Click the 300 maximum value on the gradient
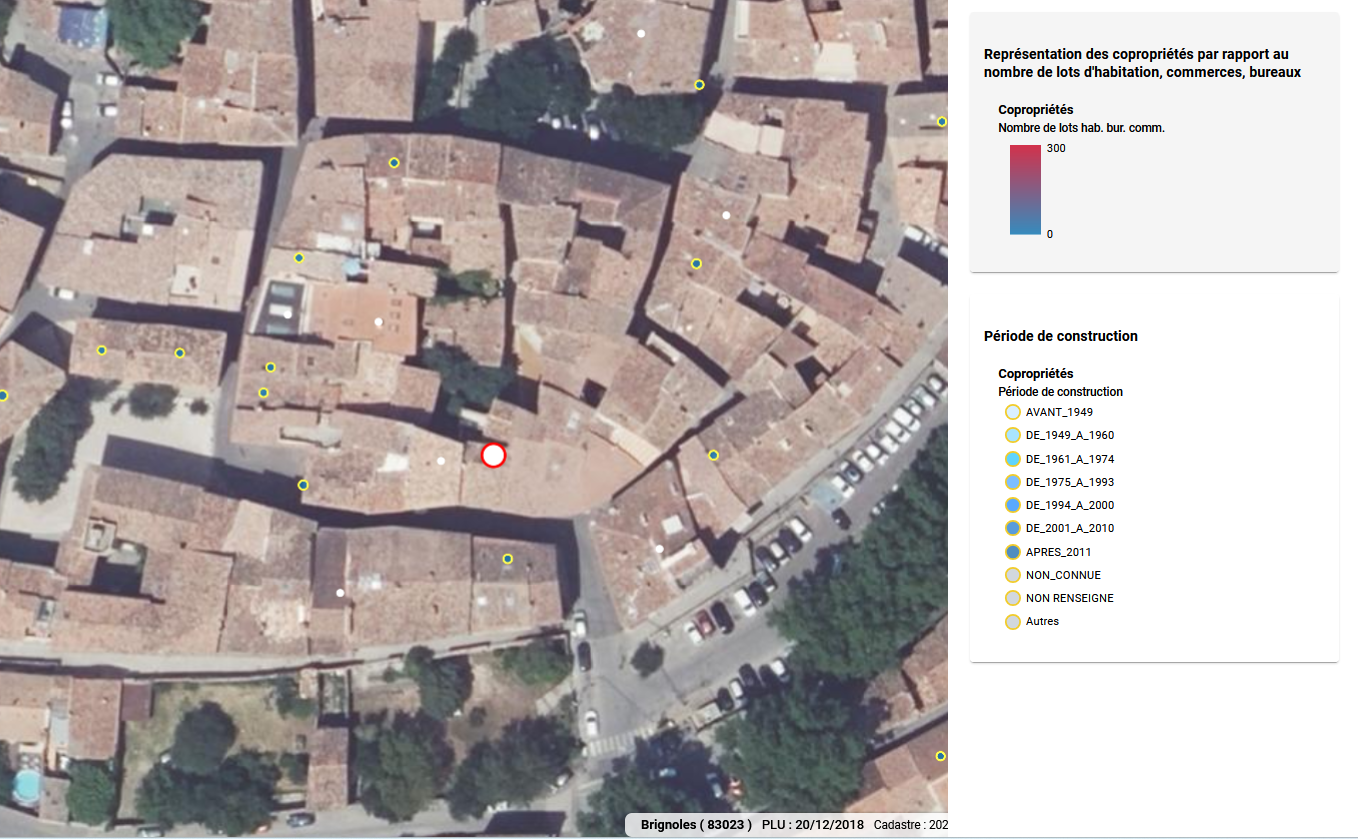 (x=1056, y=148)
